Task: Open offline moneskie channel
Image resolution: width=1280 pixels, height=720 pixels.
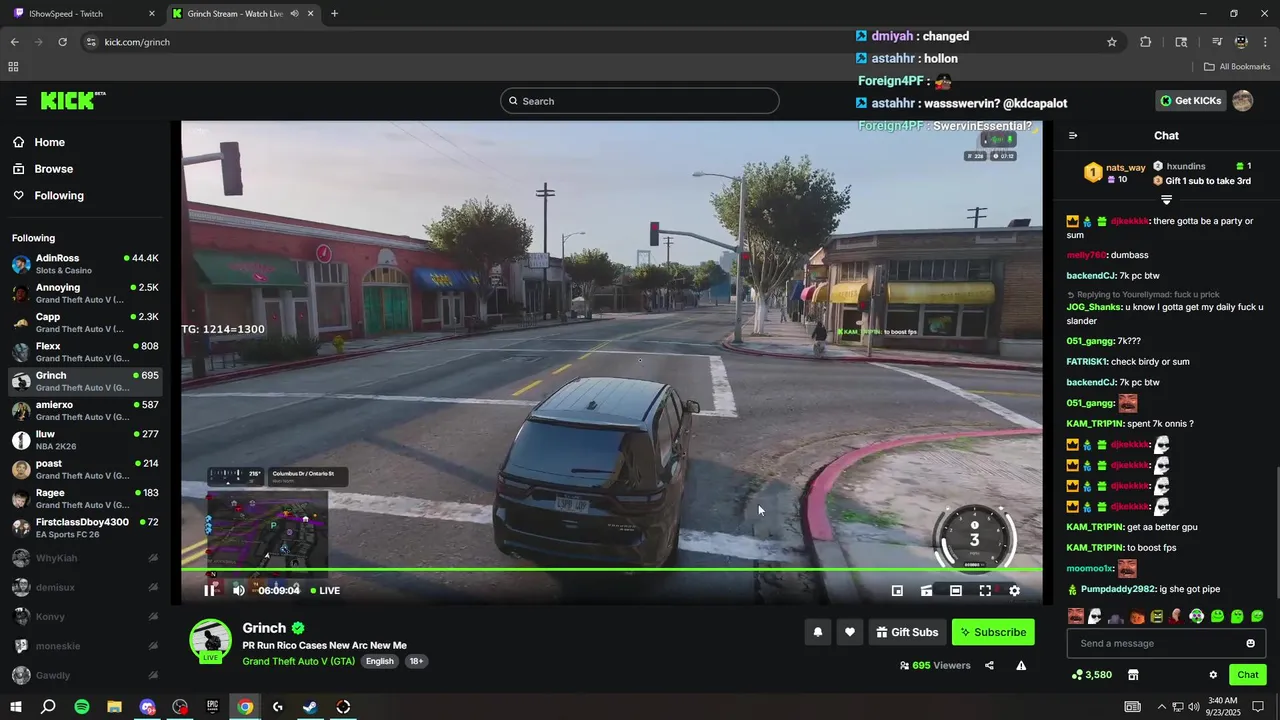Action: 85,646
